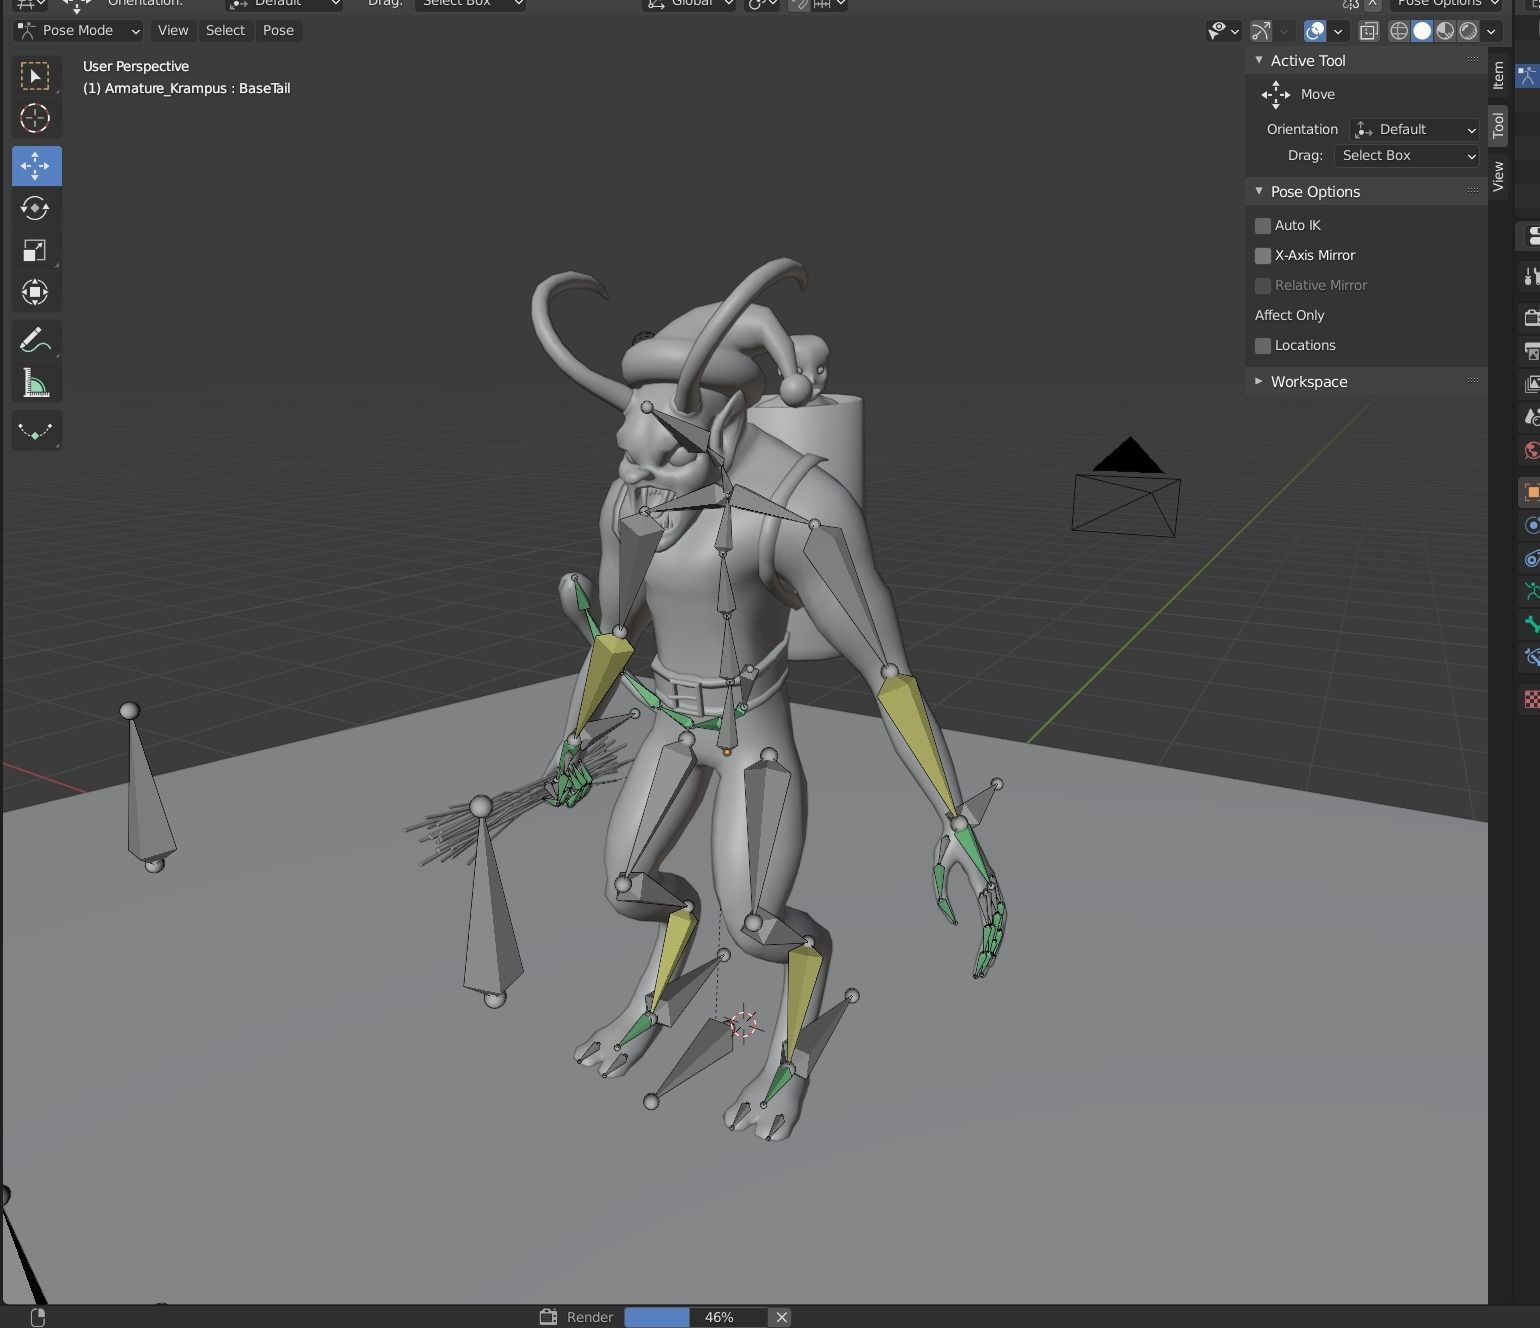
Task: Click the render progress bar at 46%
Action: click(696, 1317)
